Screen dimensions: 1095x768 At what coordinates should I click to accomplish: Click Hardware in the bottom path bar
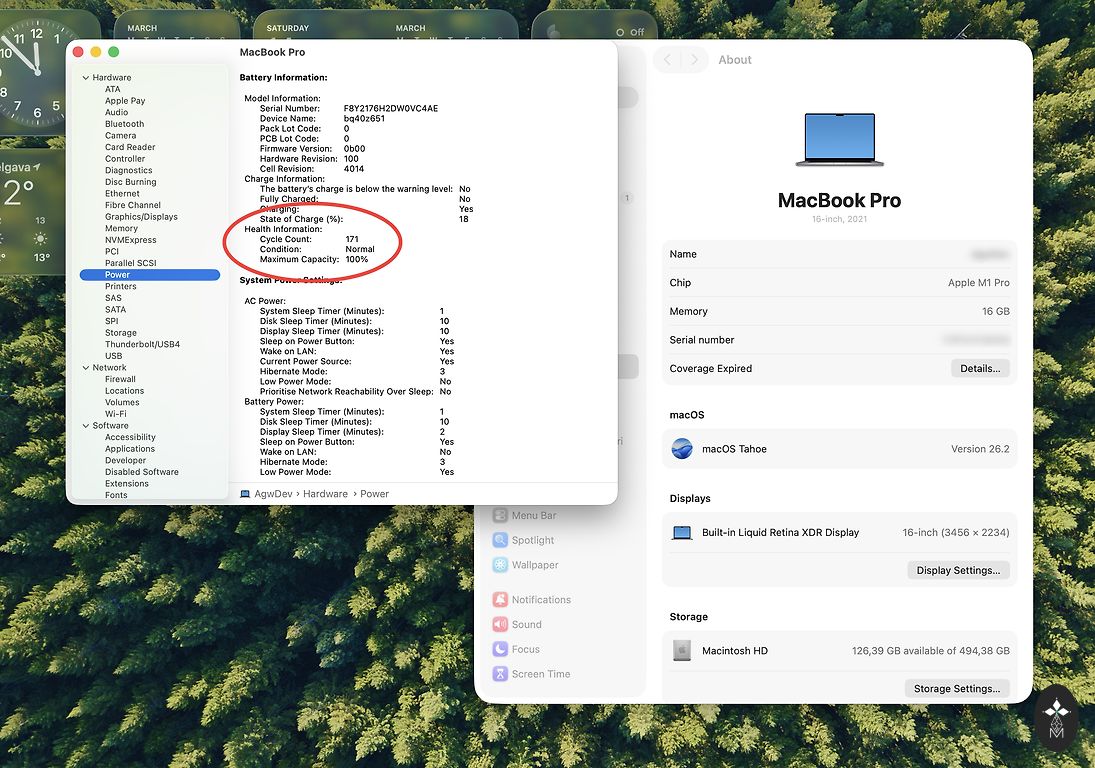(326, 494)
